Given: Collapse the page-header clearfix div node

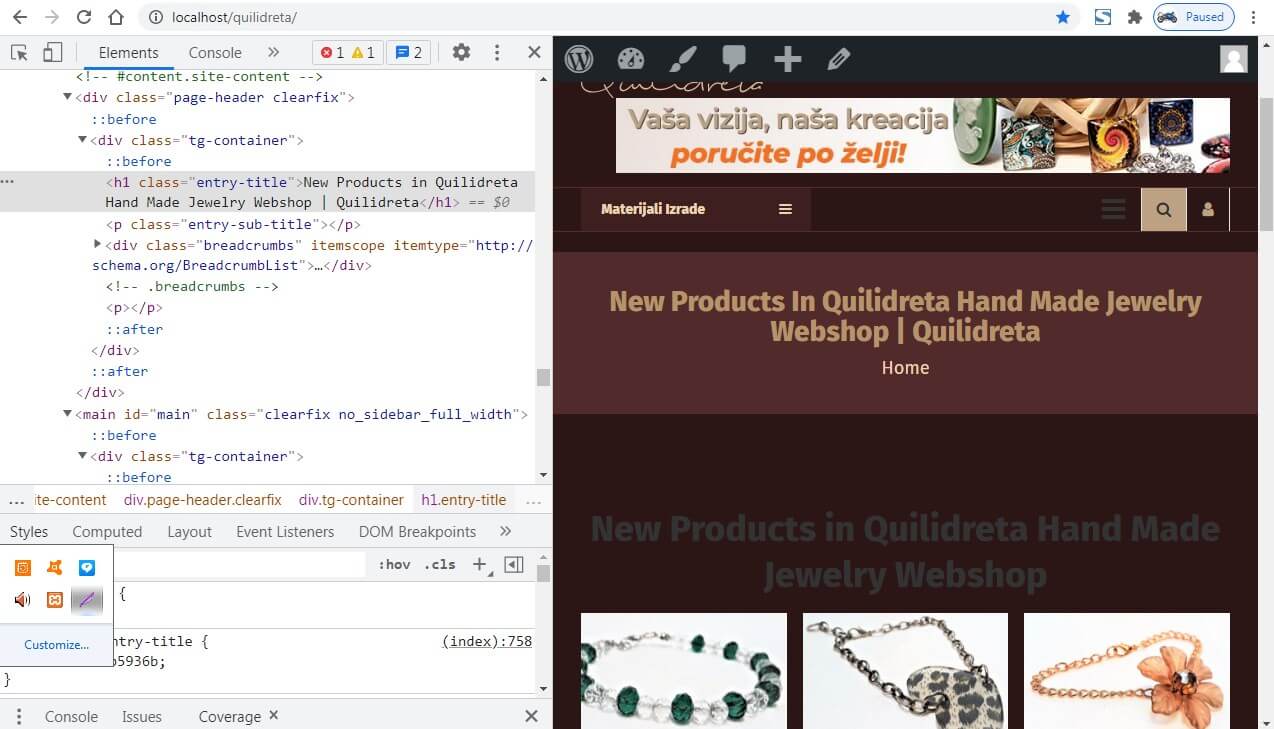Looking at the screenshot, I should (67, 97).
